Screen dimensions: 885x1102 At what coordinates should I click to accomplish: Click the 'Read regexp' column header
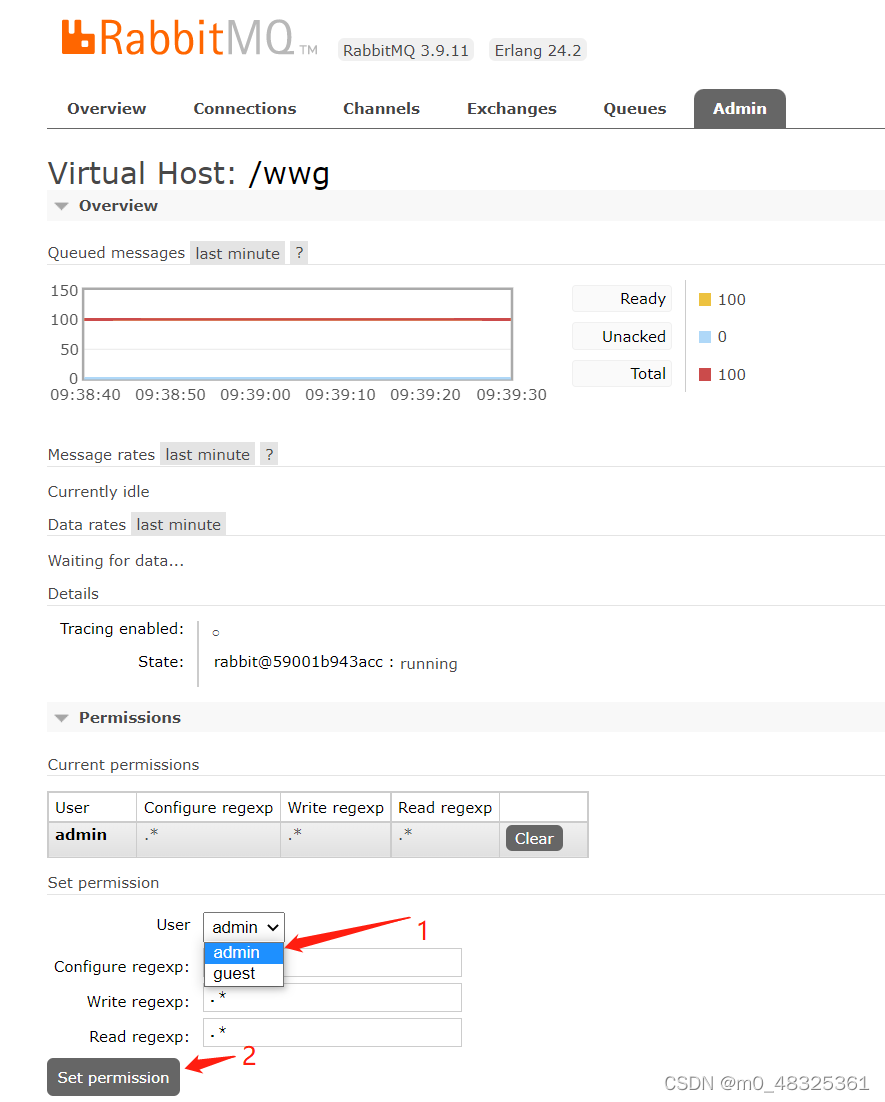click(445, 808)
